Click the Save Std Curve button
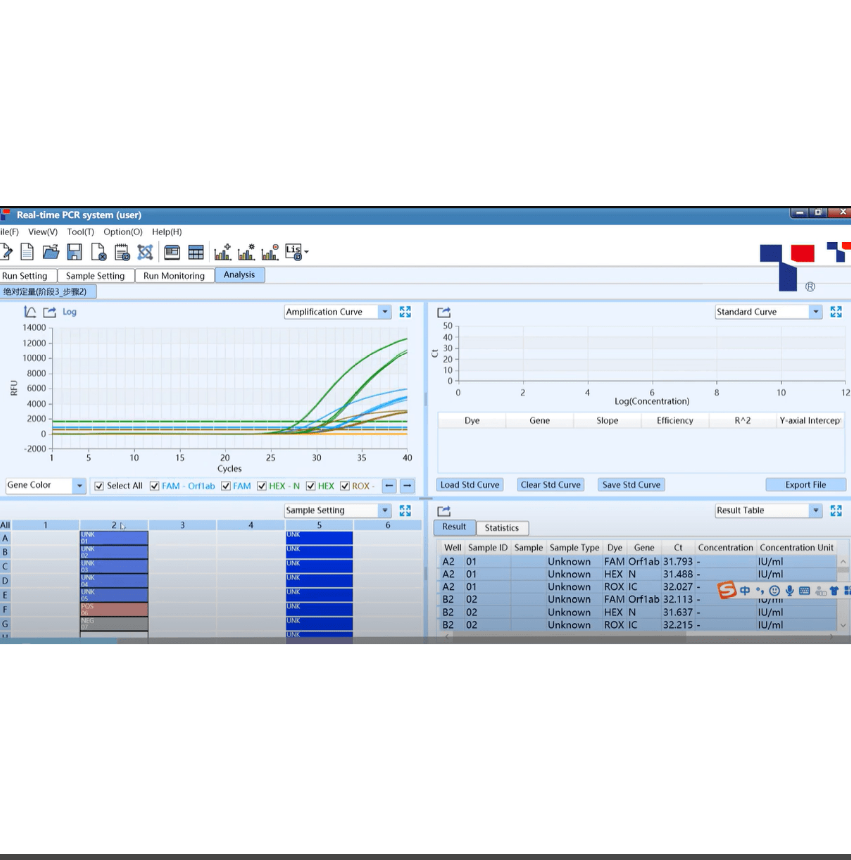The height and width of the screenshot is (860, 851). click(x=631, y=485)
